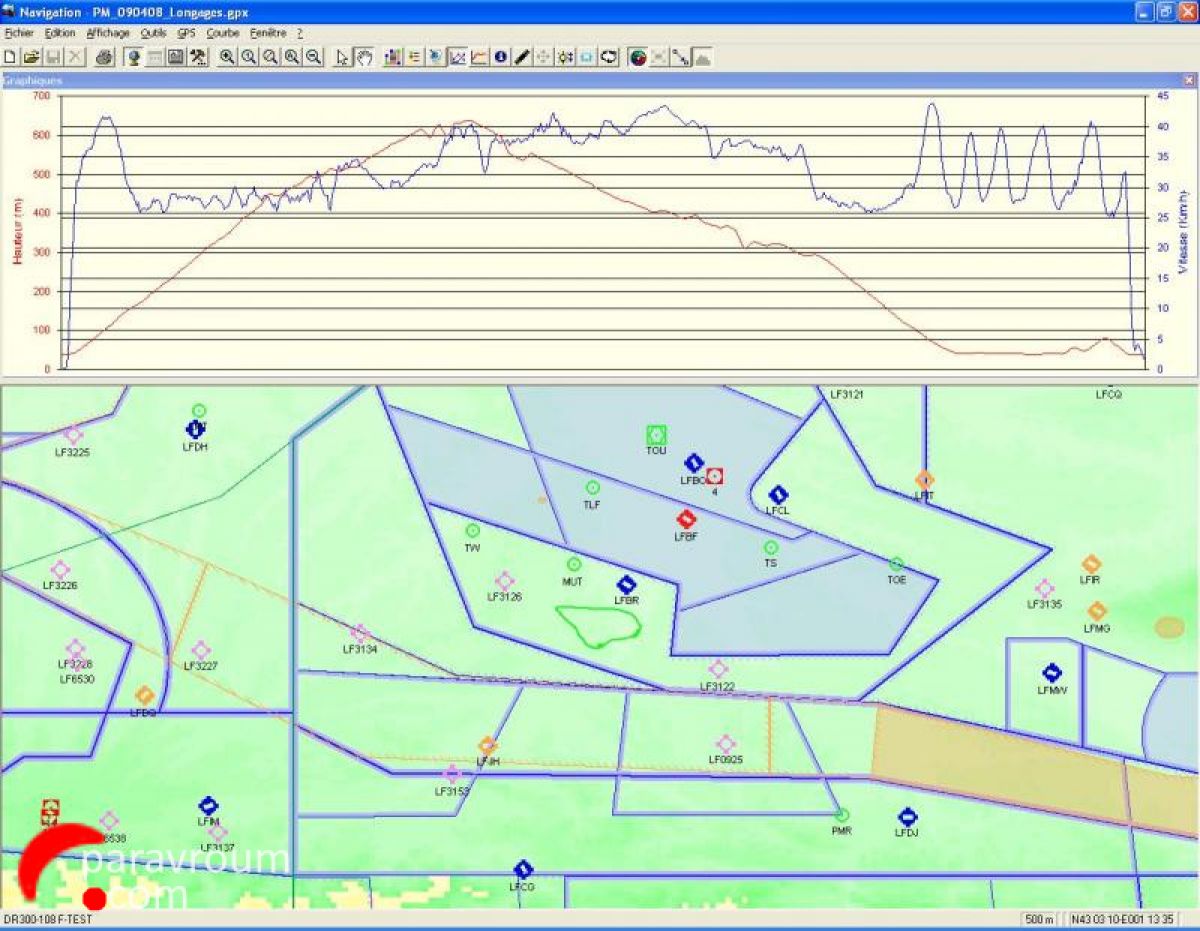This screenshot has height=931, width=1200.
Task: Click the TS waypoint circle
Action: [771, 548]
